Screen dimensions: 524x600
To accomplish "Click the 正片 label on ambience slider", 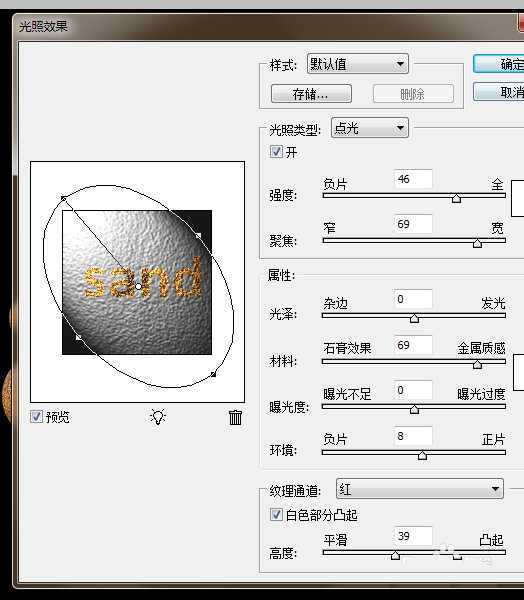I will point(493,439).
